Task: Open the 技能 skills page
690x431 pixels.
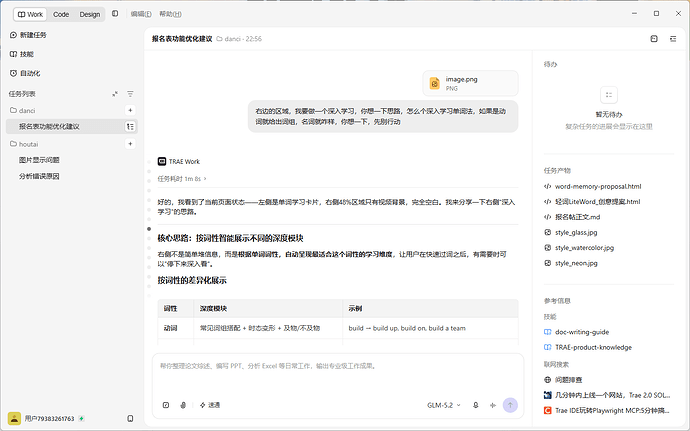Action: coord(22,54)
